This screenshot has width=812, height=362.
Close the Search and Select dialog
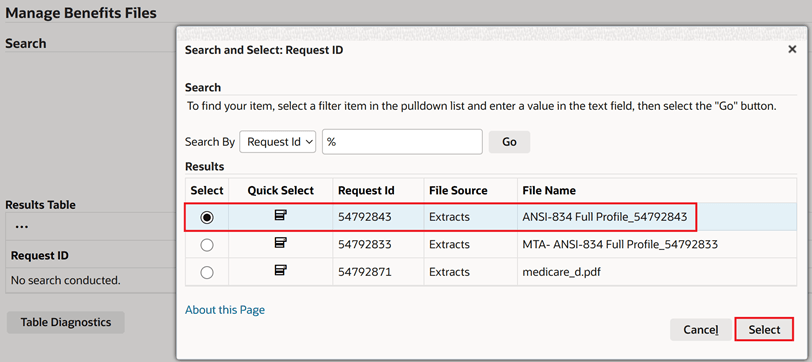click(x=792, y=50)
